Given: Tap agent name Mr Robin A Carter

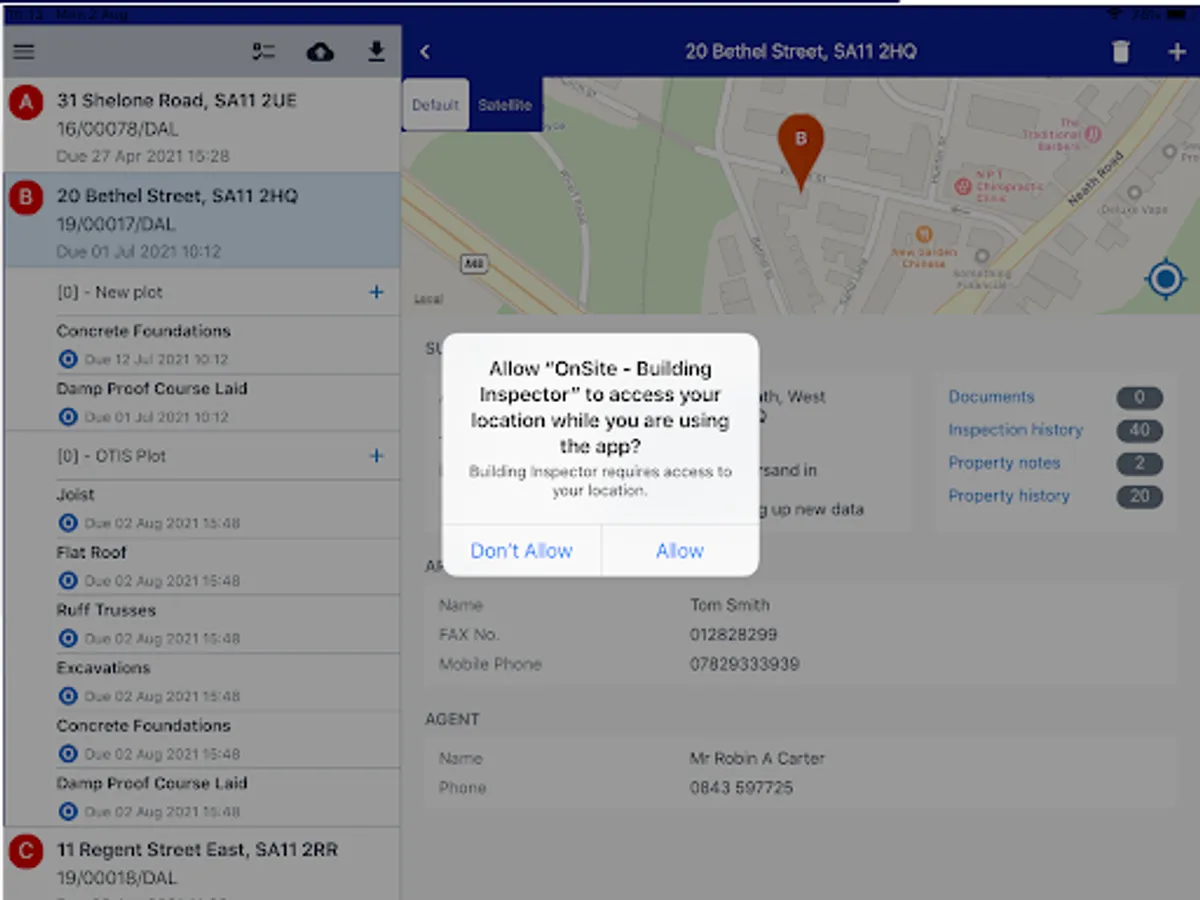Looking at the screenshot, I should pyautogui.click(x=757, y=758).
